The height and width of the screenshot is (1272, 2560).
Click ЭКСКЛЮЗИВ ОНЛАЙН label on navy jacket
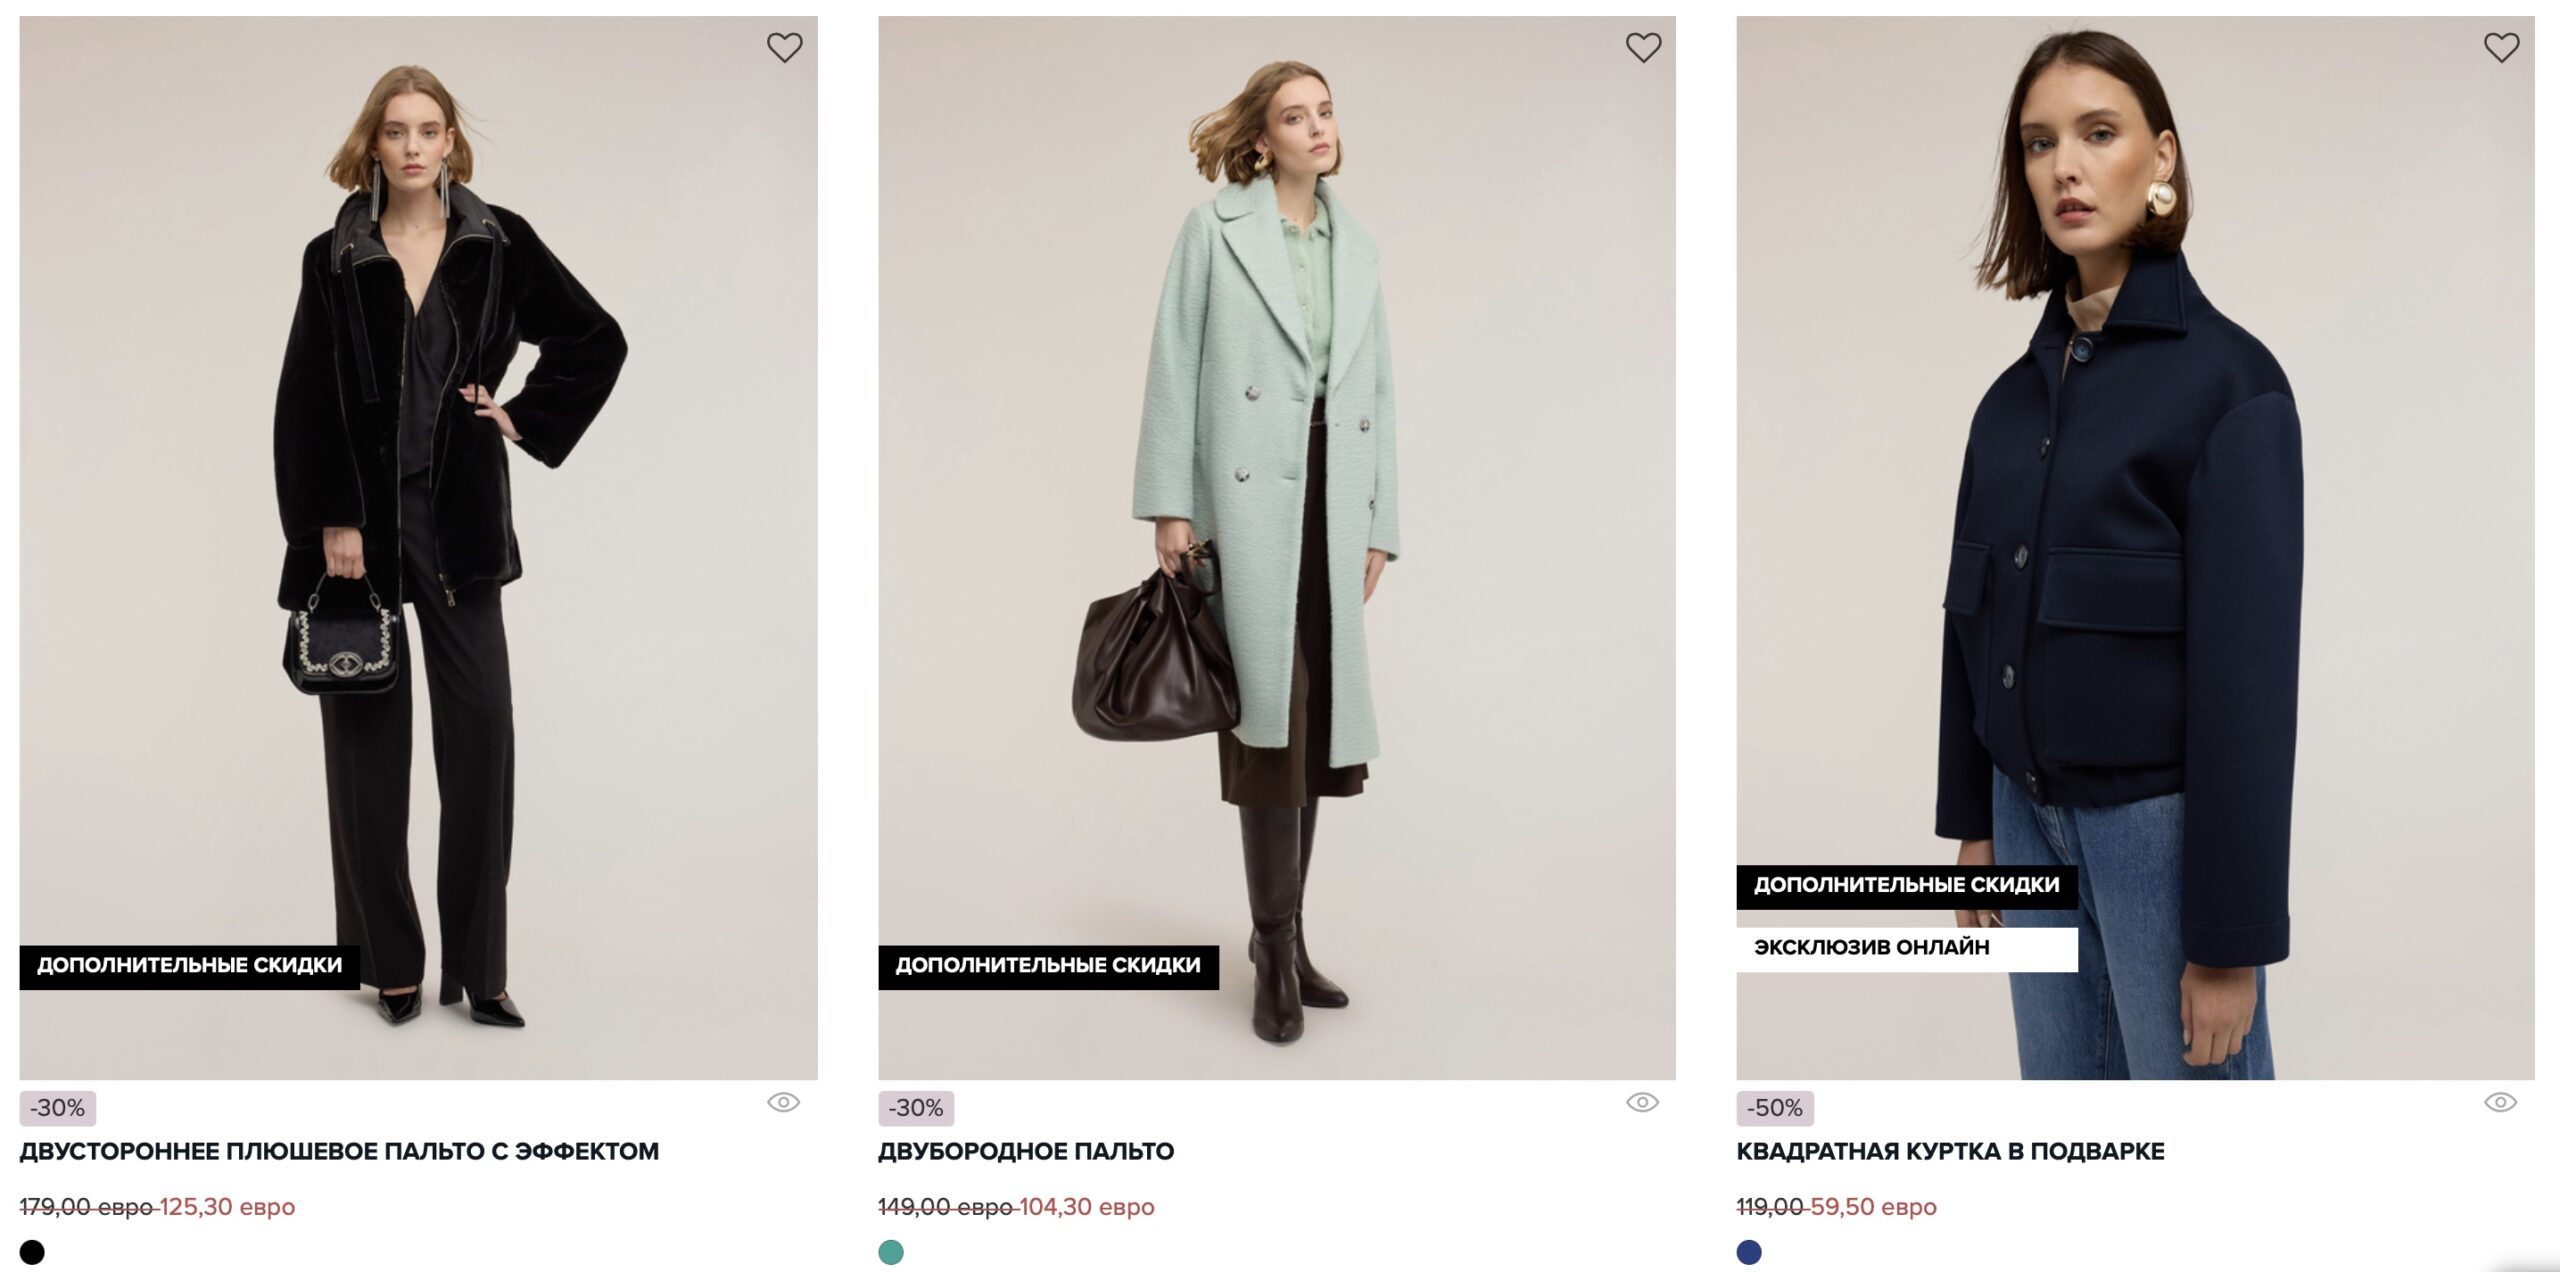(x=1872, y=948)
